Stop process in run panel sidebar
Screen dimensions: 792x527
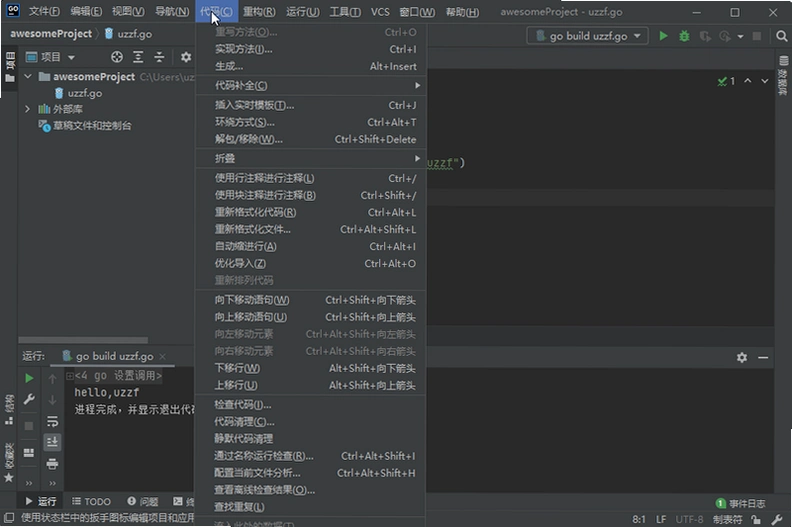click(29, 425)
